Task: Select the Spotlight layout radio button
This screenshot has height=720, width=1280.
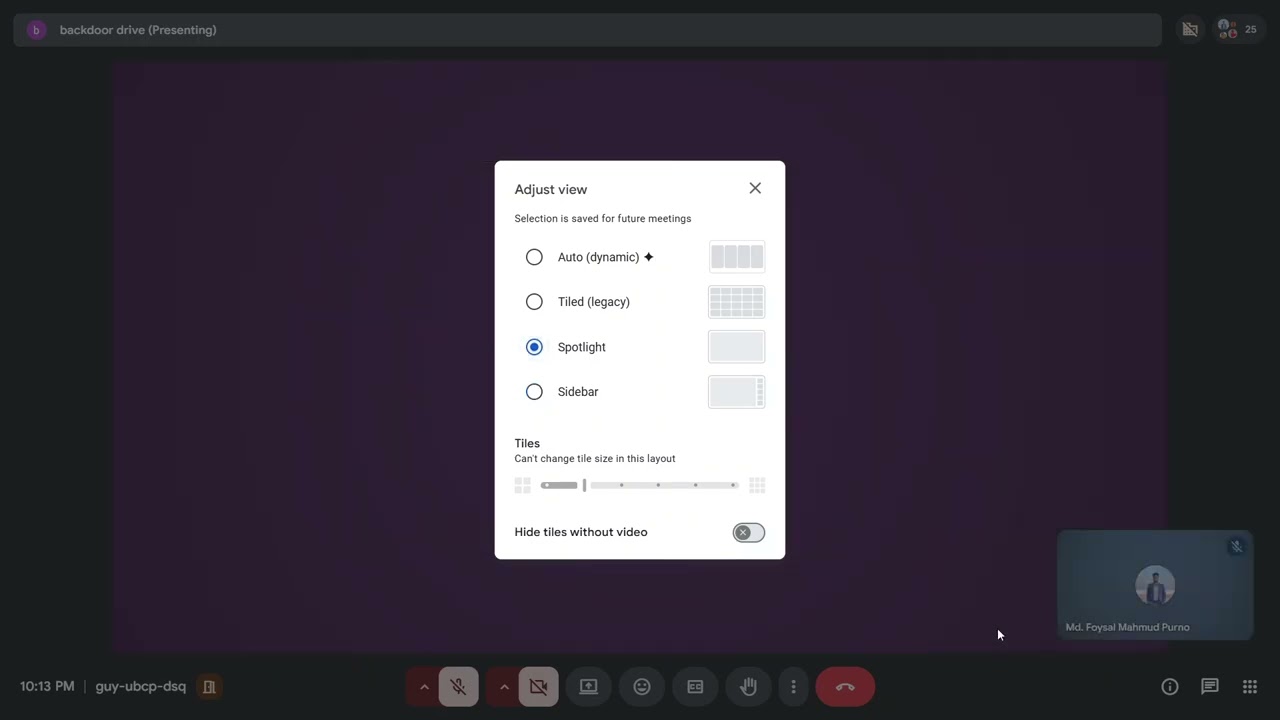Action: (x=534, y=347)
